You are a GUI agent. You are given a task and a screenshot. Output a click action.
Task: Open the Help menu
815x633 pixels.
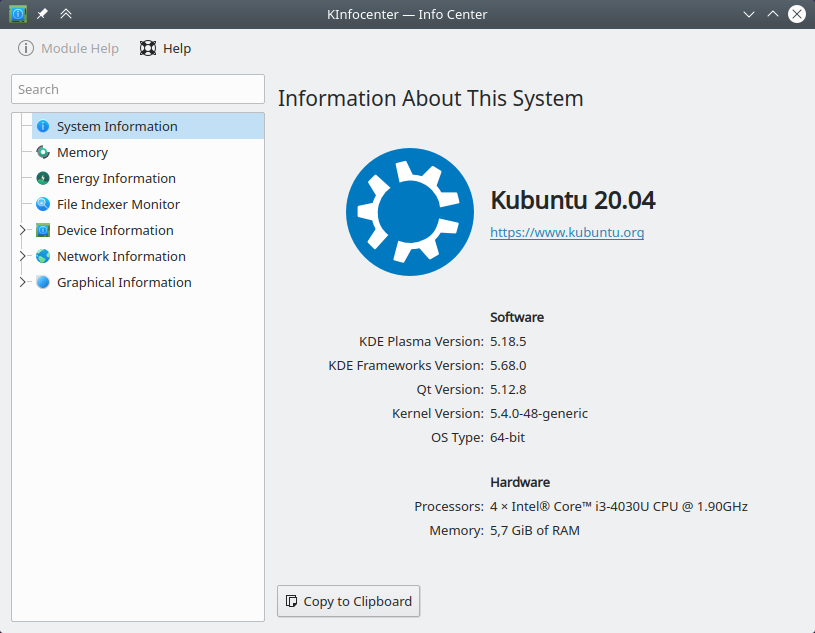click(x=165, y=49)
